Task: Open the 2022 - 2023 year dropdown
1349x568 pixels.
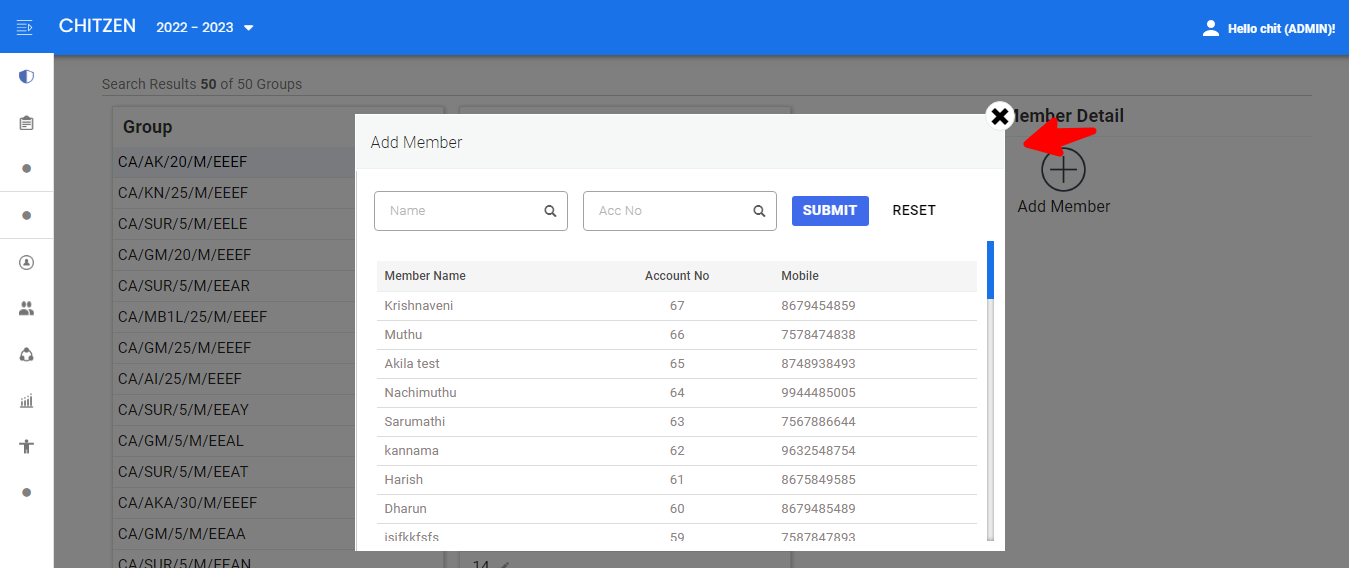Action: [205, 27]
